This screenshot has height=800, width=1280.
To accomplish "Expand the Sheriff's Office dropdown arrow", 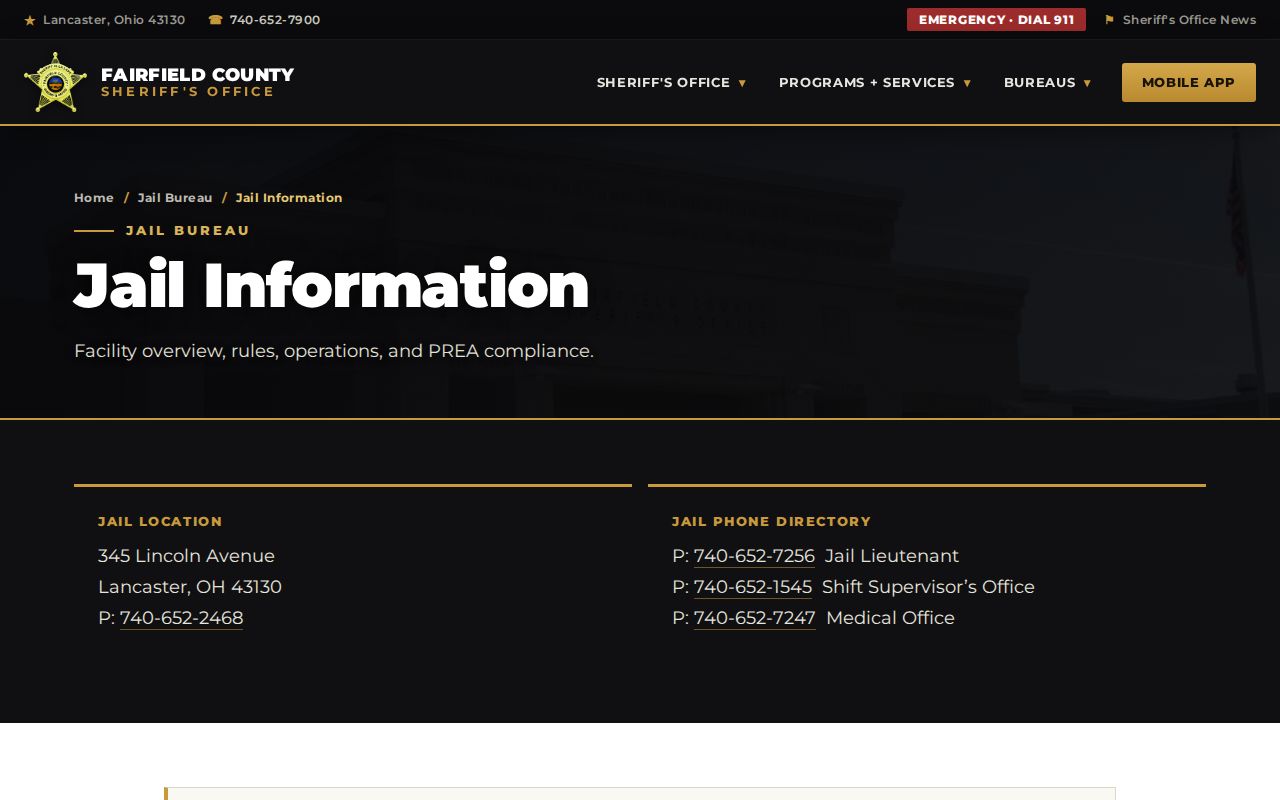I will click(742, 83).
